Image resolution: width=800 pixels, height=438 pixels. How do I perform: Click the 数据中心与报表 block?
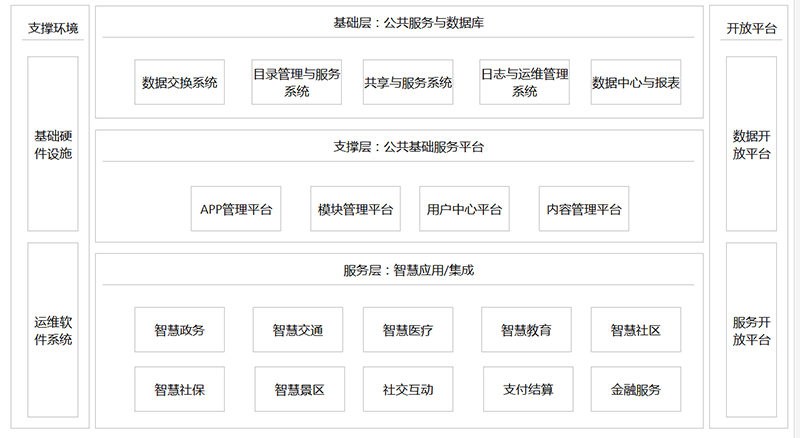pos(636,82)
